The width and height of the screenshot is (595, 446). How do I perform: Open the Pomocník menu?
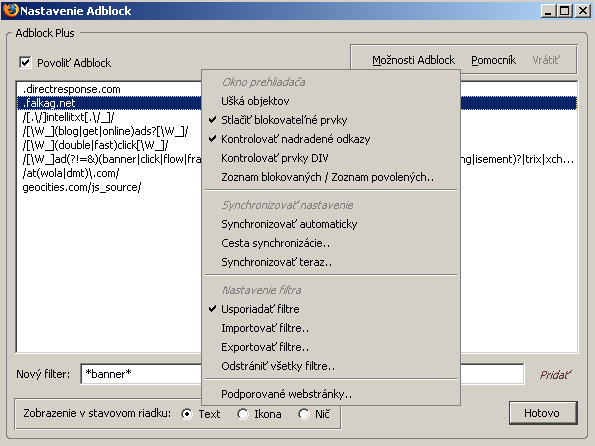(493, 60)
